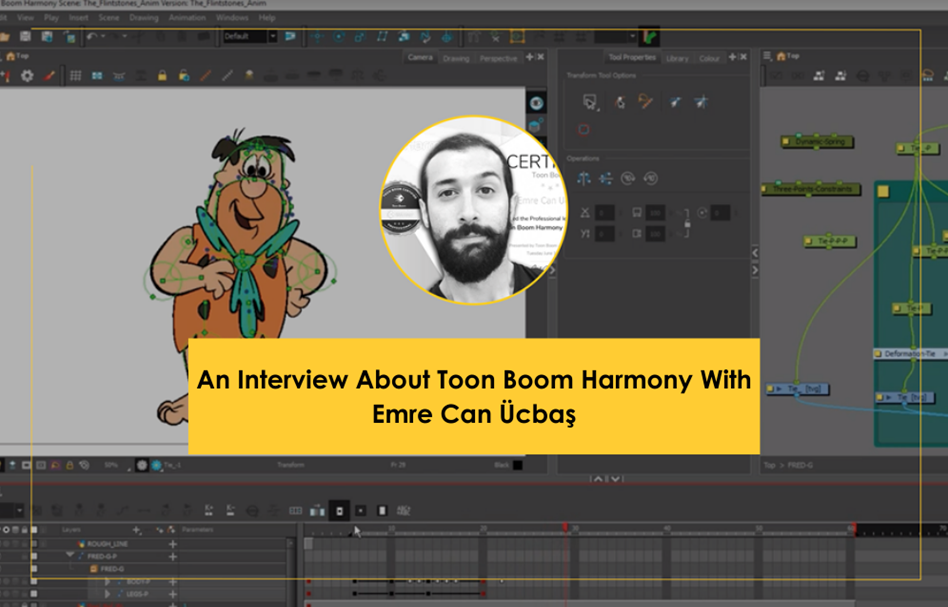Select the Library tab

pyautogui.click(x=677, y=58)
